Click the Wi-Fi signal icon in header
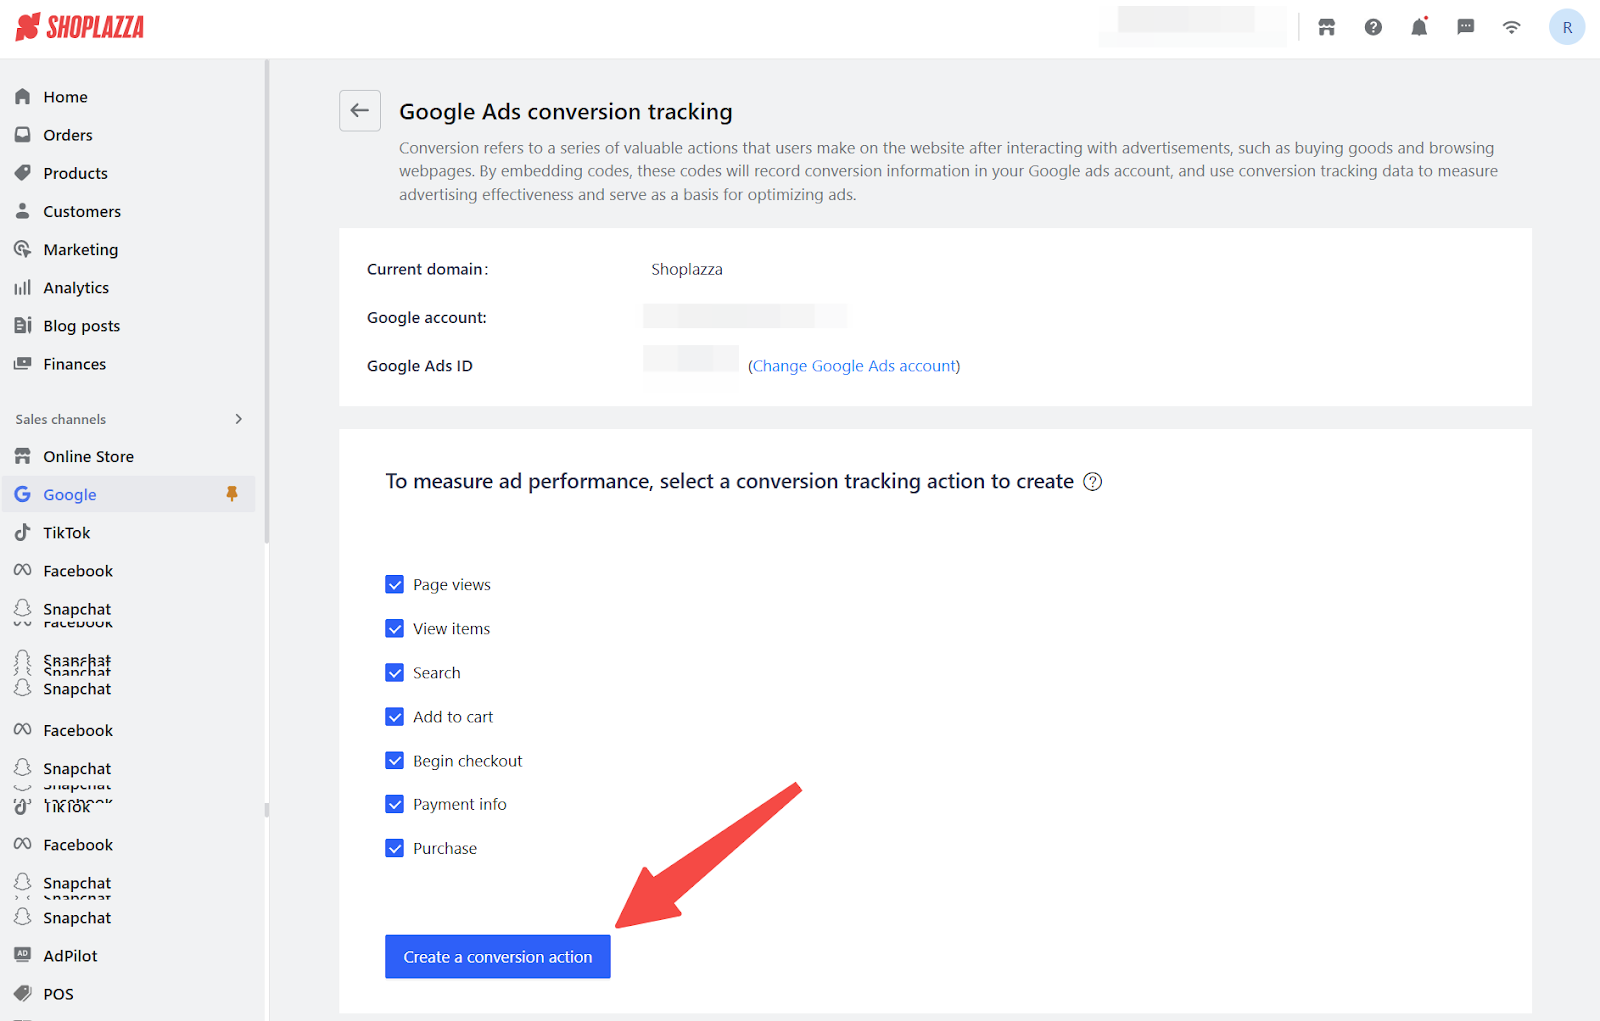 pyautogui.click(x=1511, y=27)
